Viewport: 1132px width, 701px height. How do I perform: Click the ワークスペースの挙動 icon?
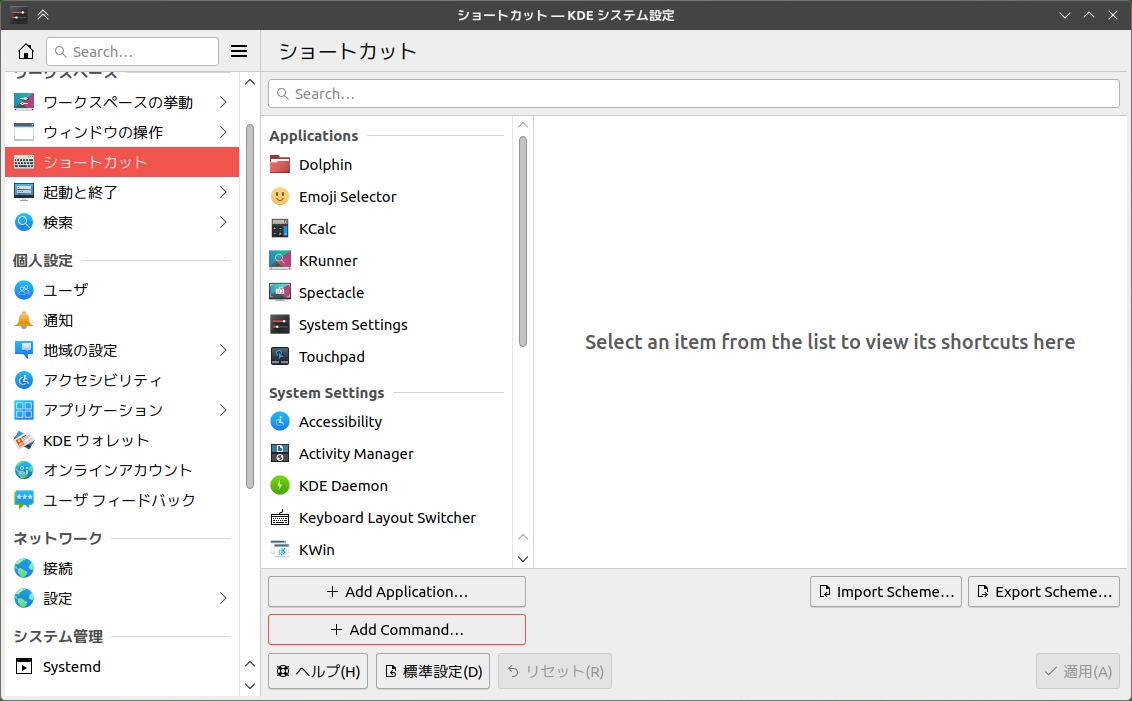tap(24, 102)
